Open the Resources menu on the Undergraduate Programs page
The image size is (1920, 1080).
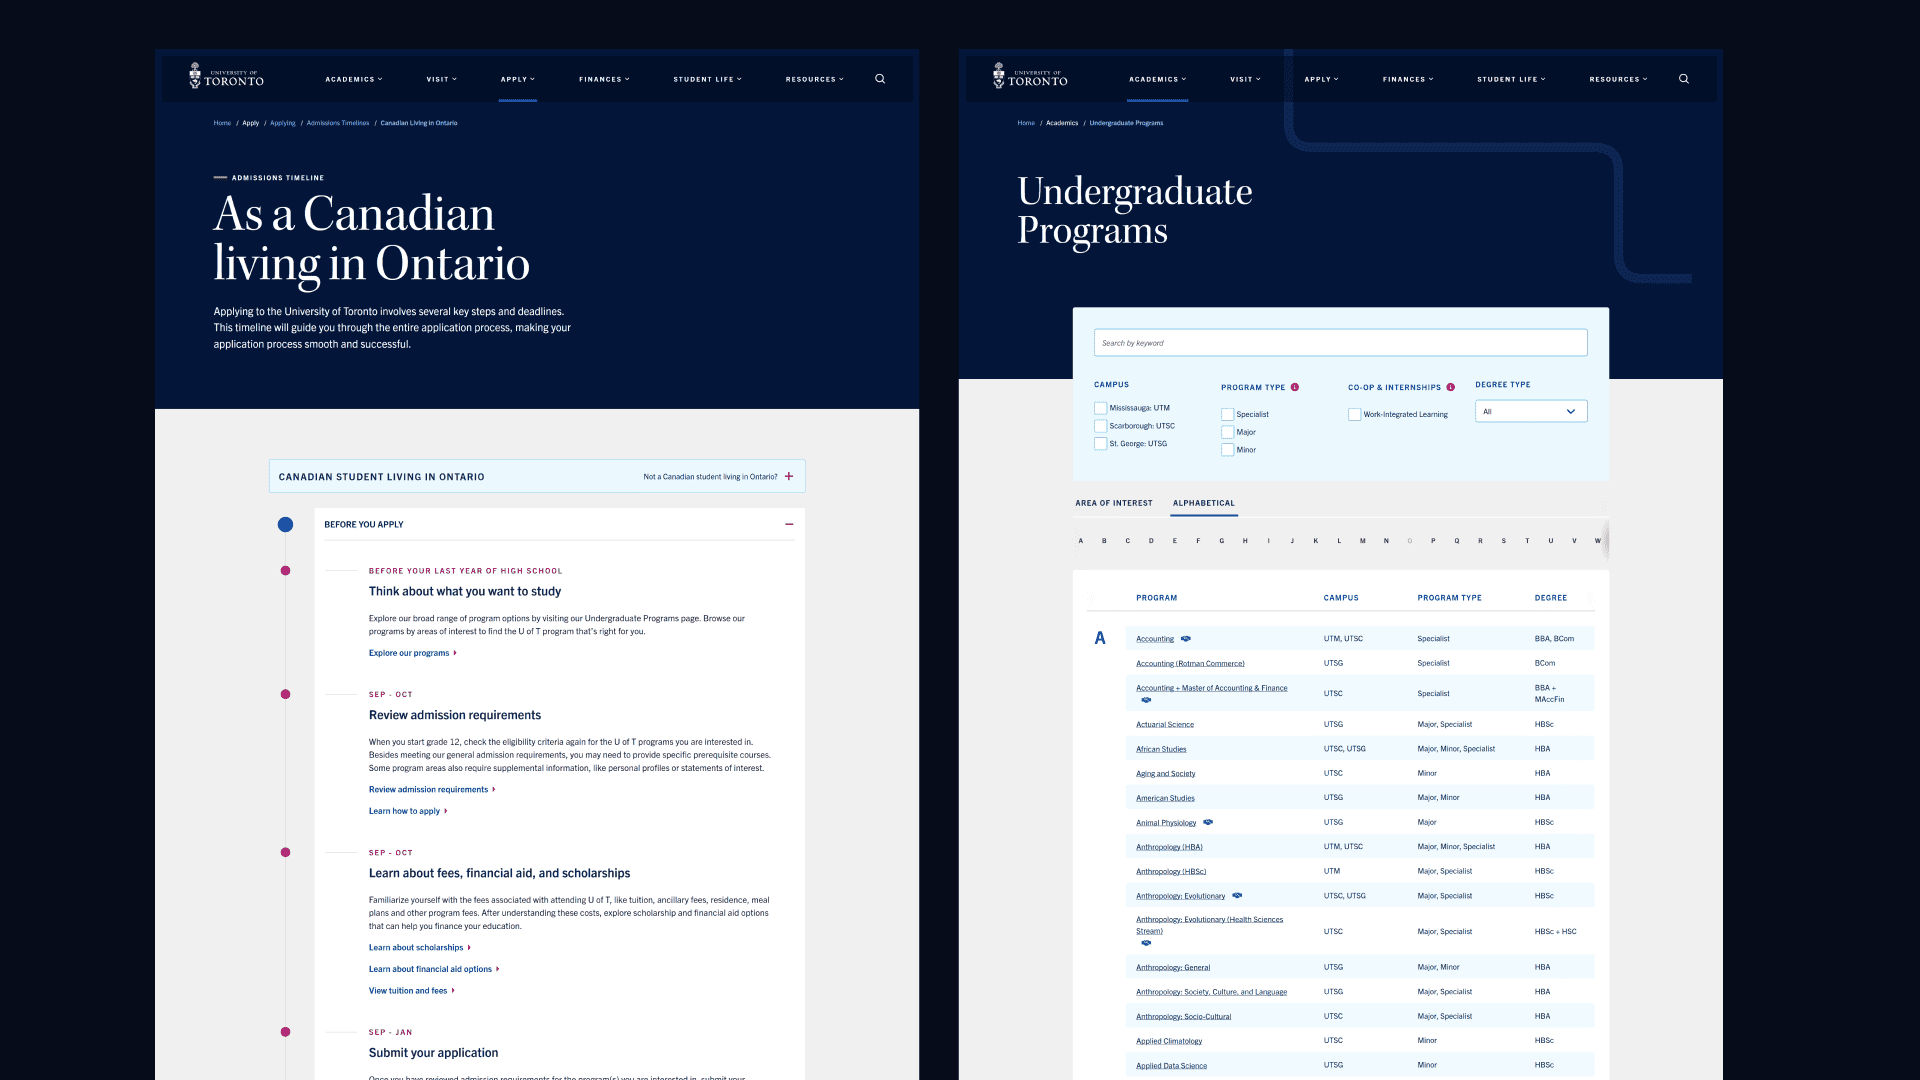tap(1619, 79)
